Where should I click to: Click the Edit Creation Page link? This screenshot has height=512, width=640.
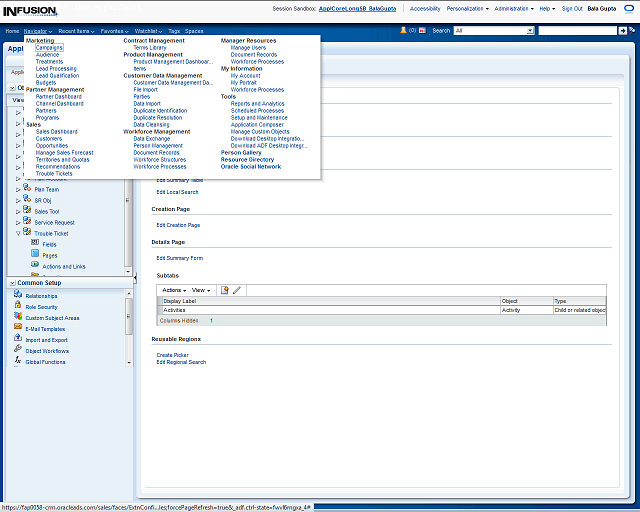(178, 225)
